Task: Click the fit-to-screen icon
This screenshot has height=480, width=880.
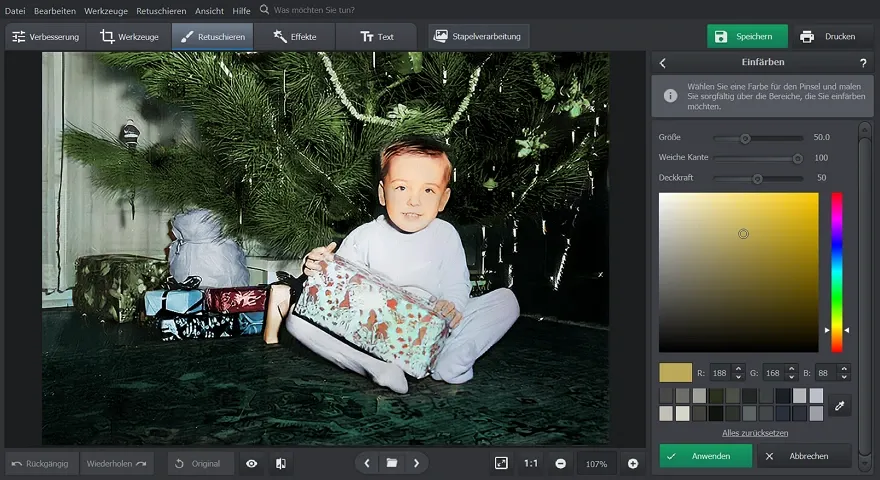Action: tap(501, 463)
